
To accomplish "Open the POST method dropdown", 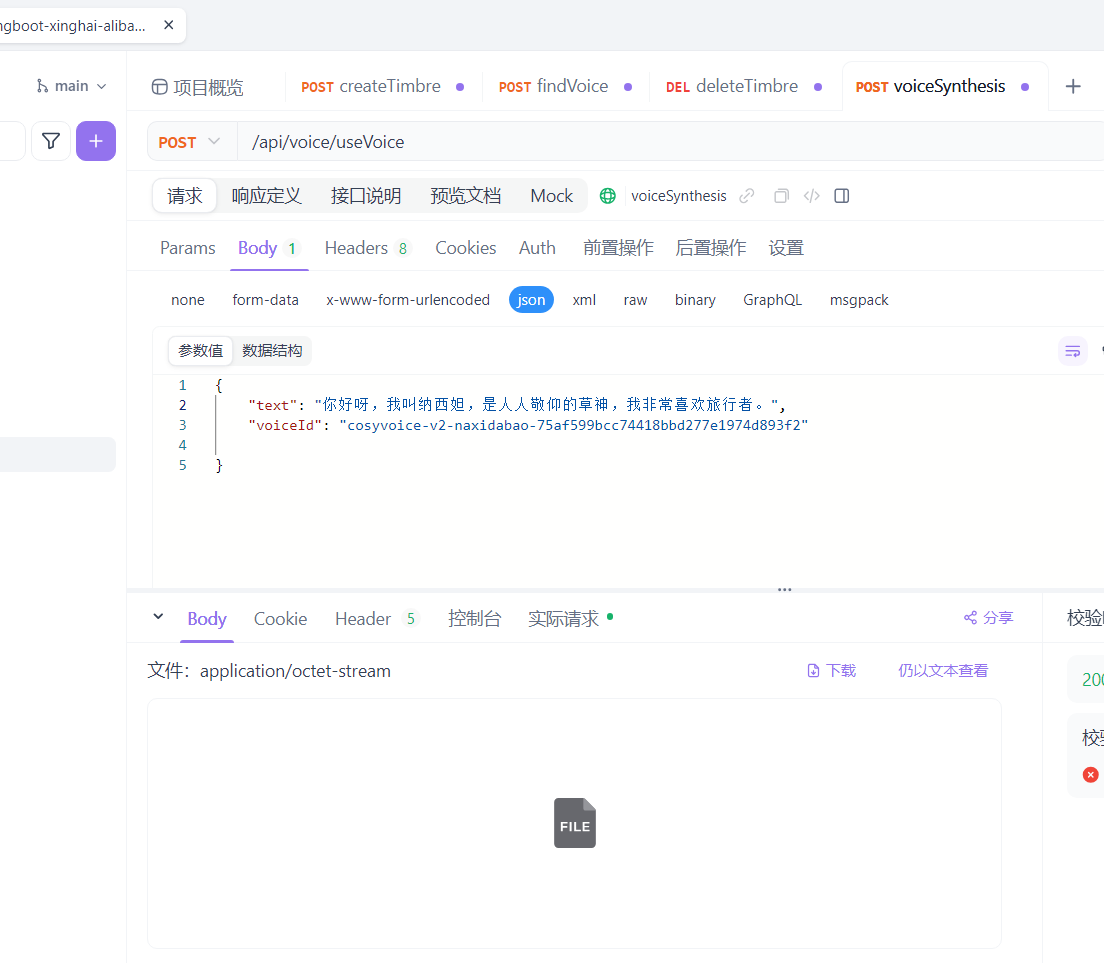I will (191, 141).
